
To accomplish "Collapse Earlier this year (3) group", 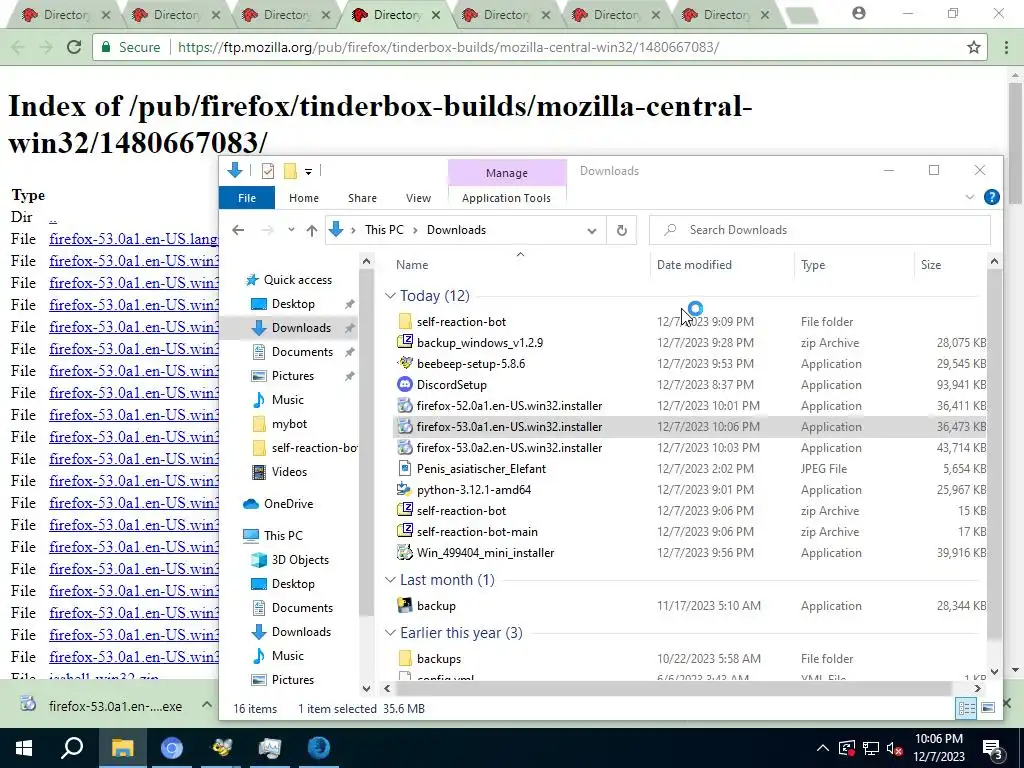I will click(x=390, y=633).
